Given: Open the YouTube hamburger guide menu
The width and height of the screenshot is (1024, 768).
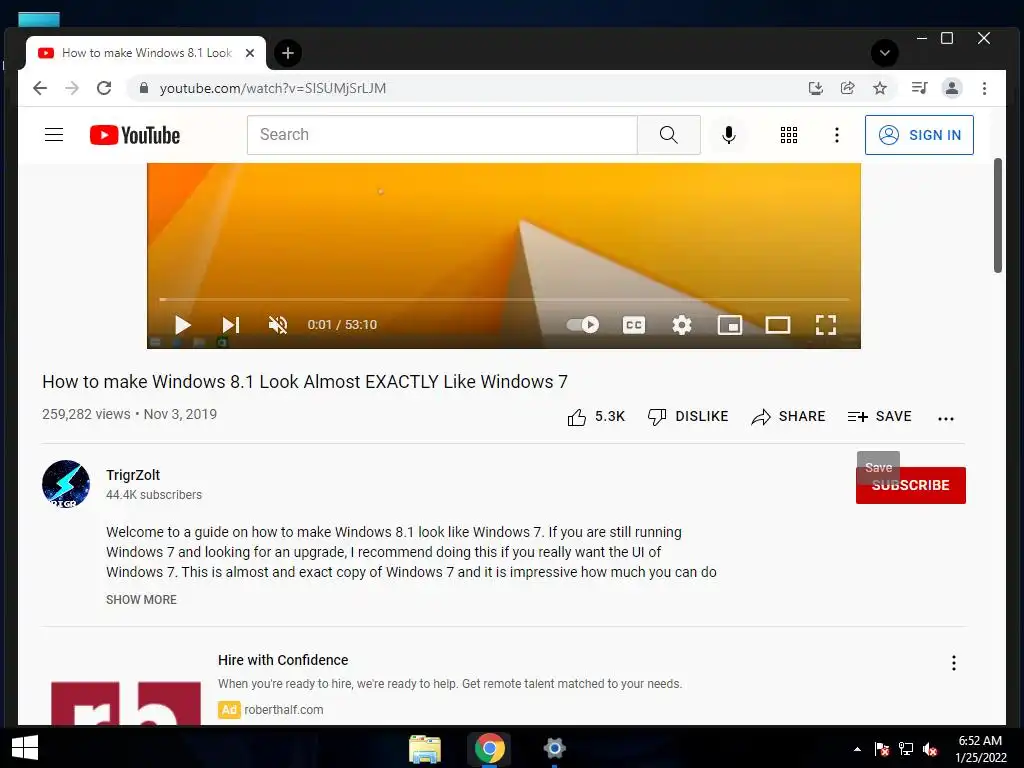Looking at the screenshot, I should 54,135.
